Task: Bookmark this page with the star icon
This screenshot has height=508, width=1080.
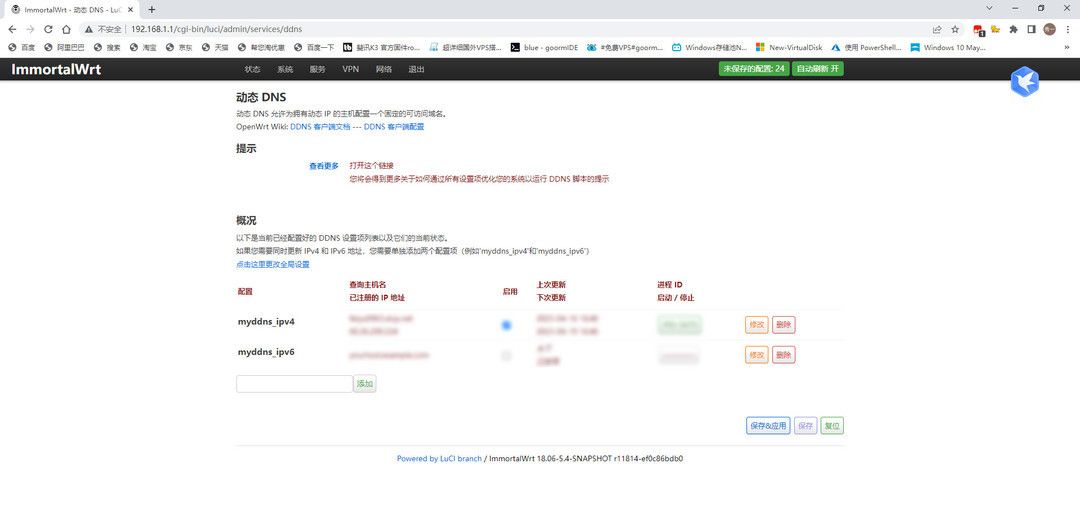Action: pos(955,30)
